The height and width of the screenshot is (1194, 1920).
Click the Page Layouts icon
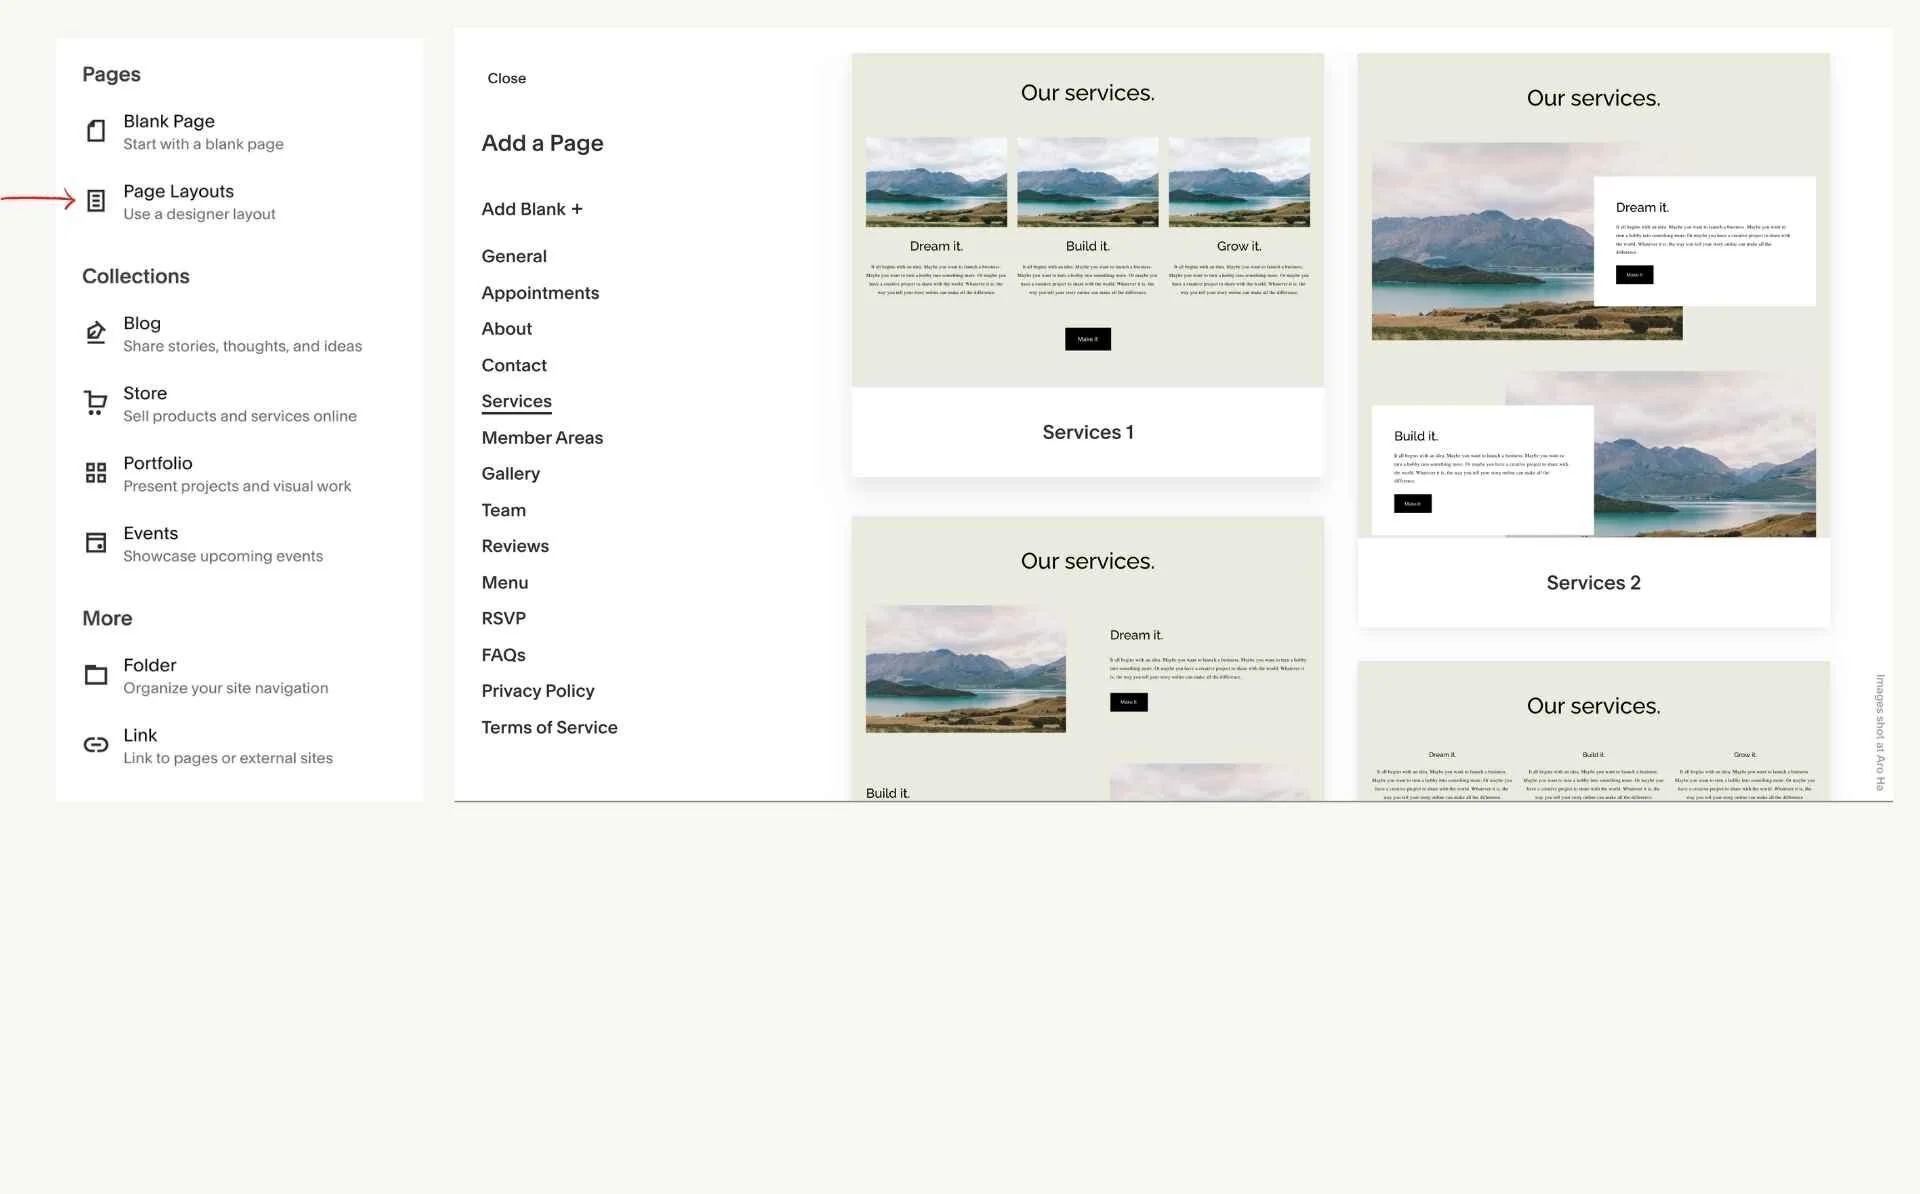tap(96, 201)
